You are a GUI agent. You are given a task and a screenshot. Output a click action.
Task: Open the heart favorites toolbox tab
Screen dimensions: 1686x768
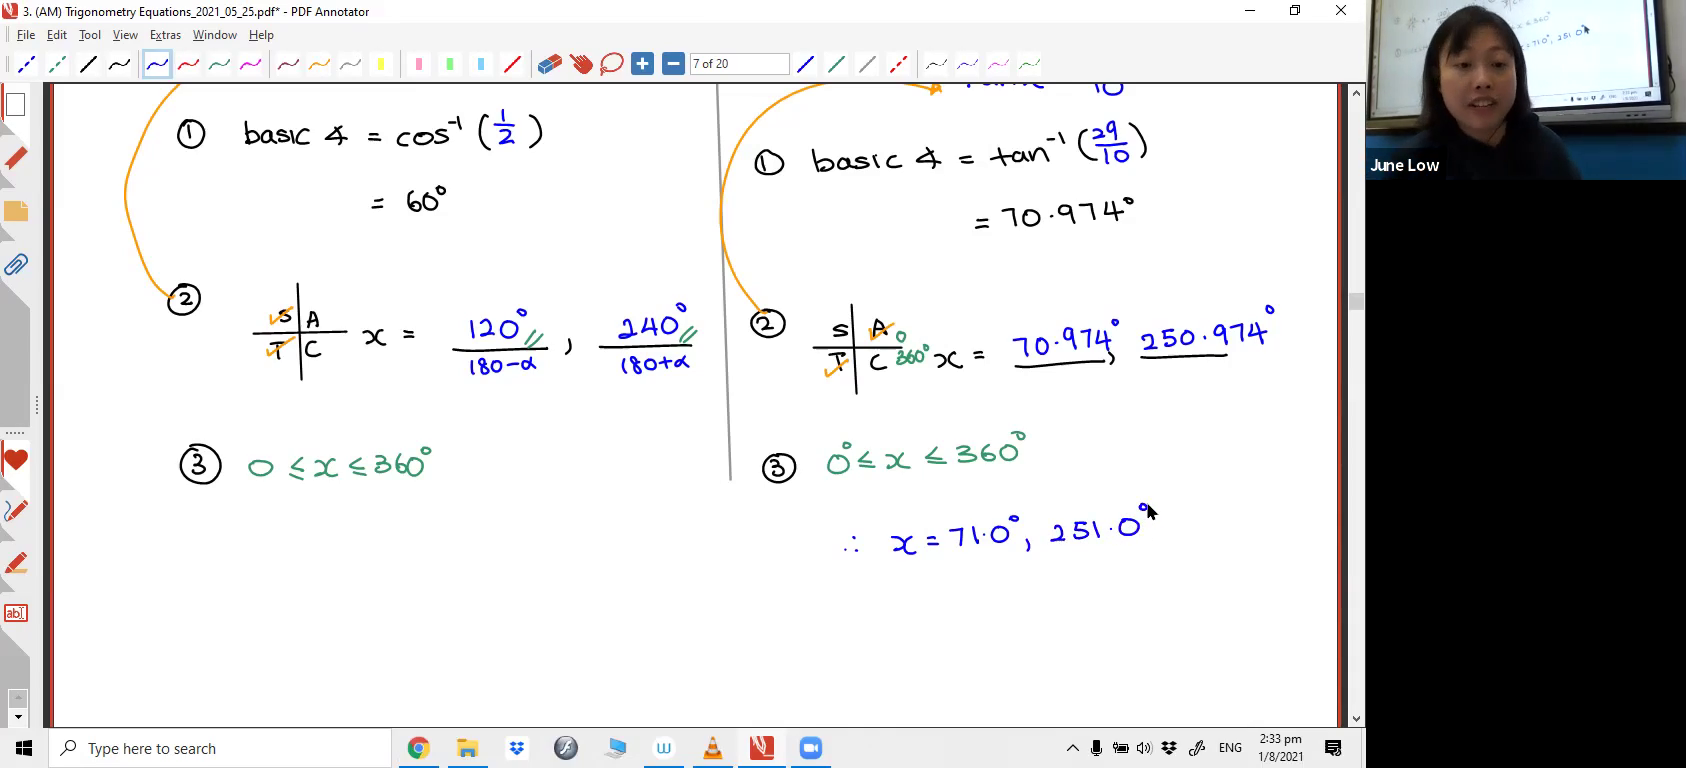pos(15,461)
